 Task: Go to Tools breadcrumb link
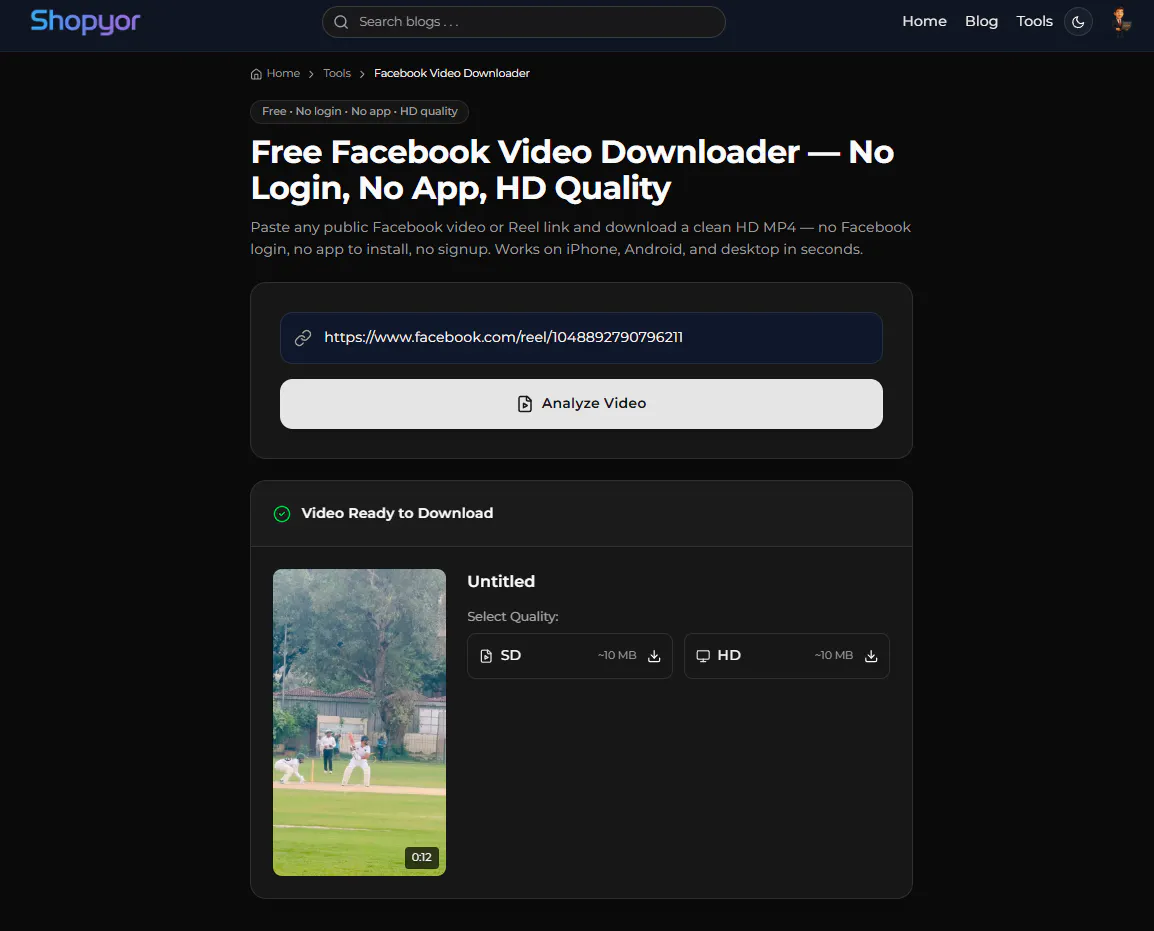(x=337, y=73)
